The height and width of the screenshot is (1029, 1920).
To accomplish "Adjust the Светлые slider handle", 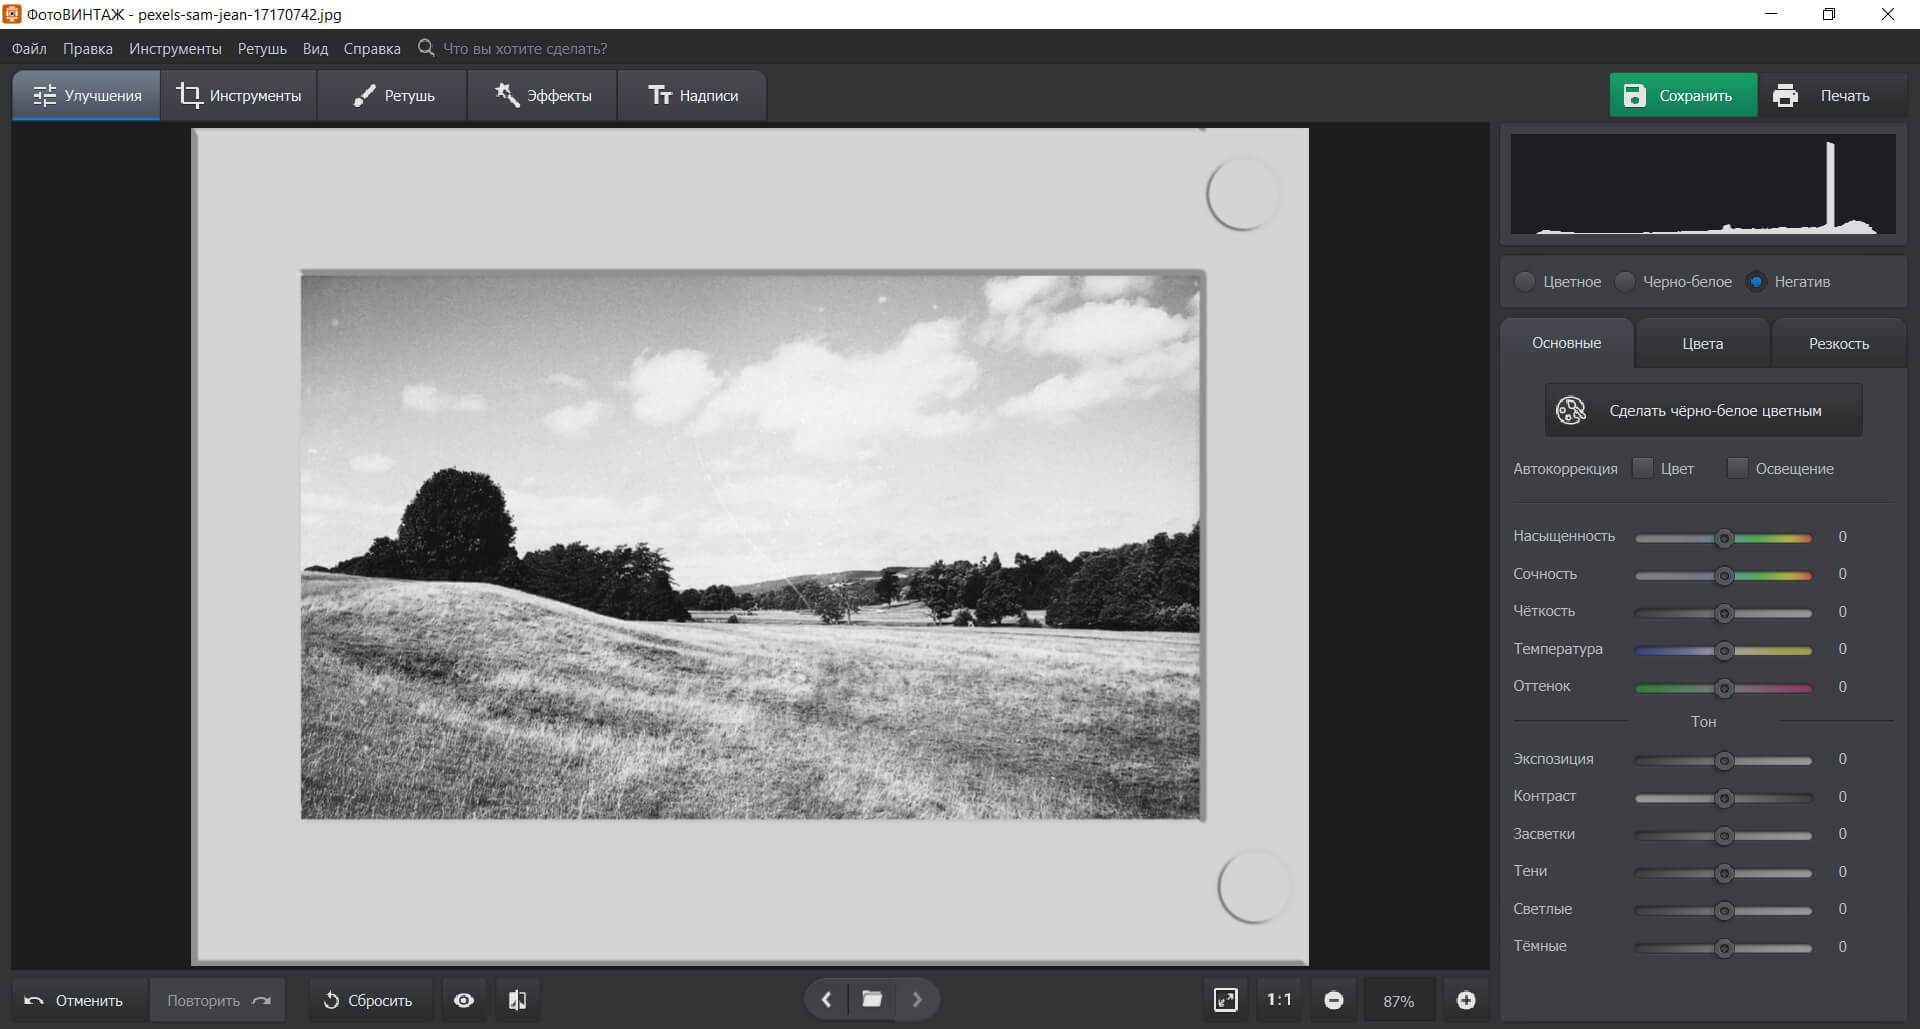I will tap(1724, 911).
